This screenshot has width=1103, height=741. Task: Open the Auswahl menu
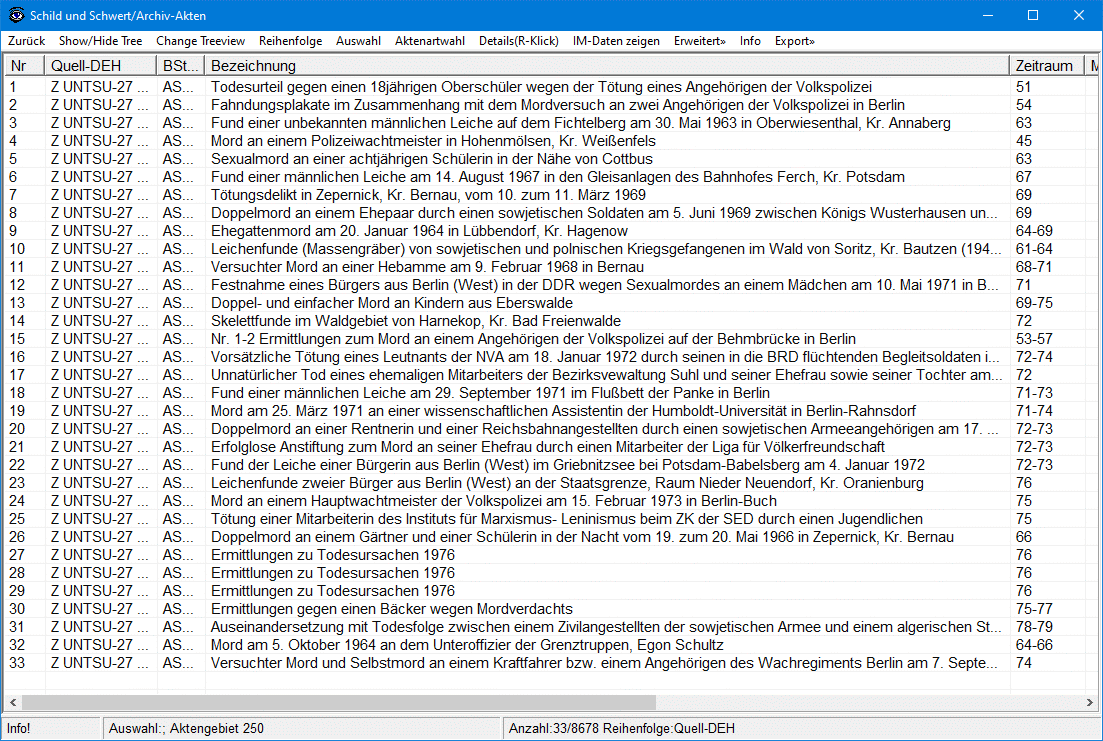(x=358, y=41)
